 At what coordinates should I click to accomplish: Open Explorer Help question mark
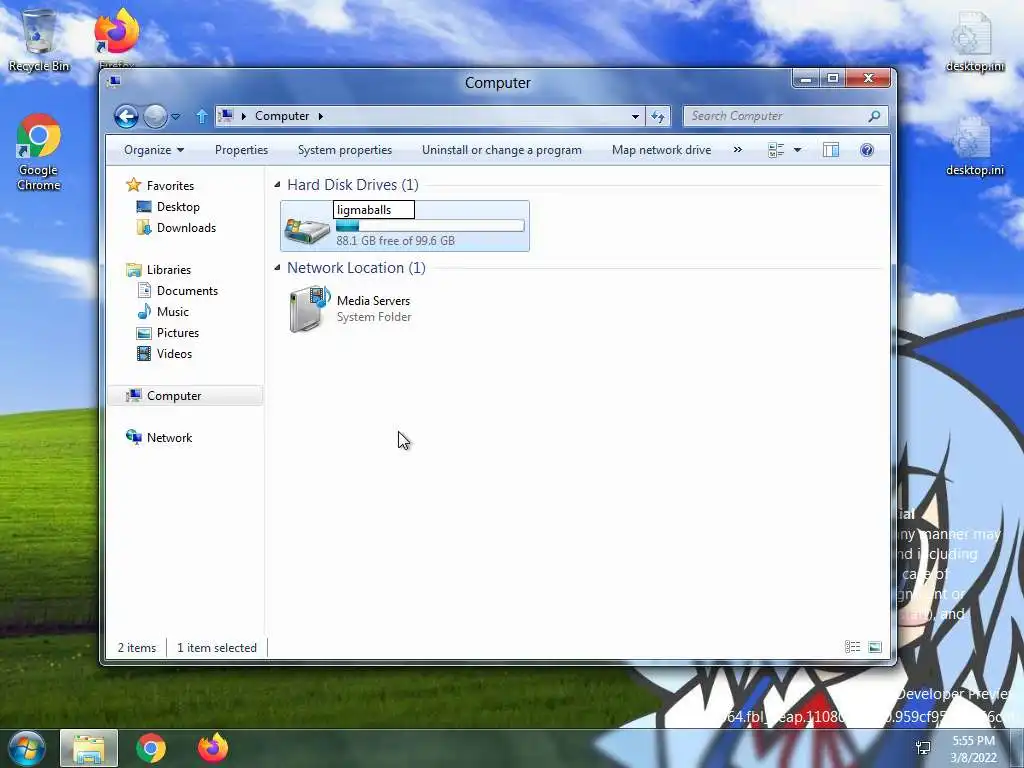(x=867, y=150)
